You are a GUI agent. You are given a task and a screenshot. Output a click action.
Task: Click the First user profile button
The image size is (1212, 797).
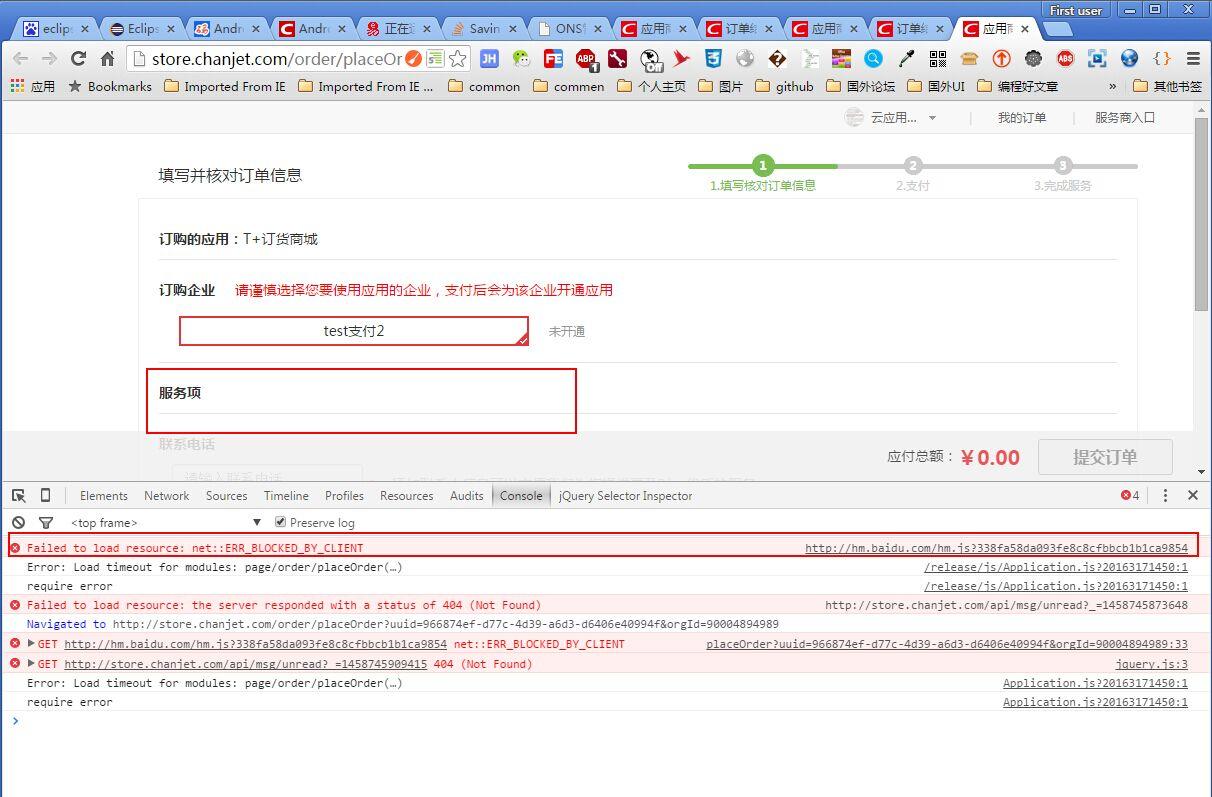[x=1076, y=10]
